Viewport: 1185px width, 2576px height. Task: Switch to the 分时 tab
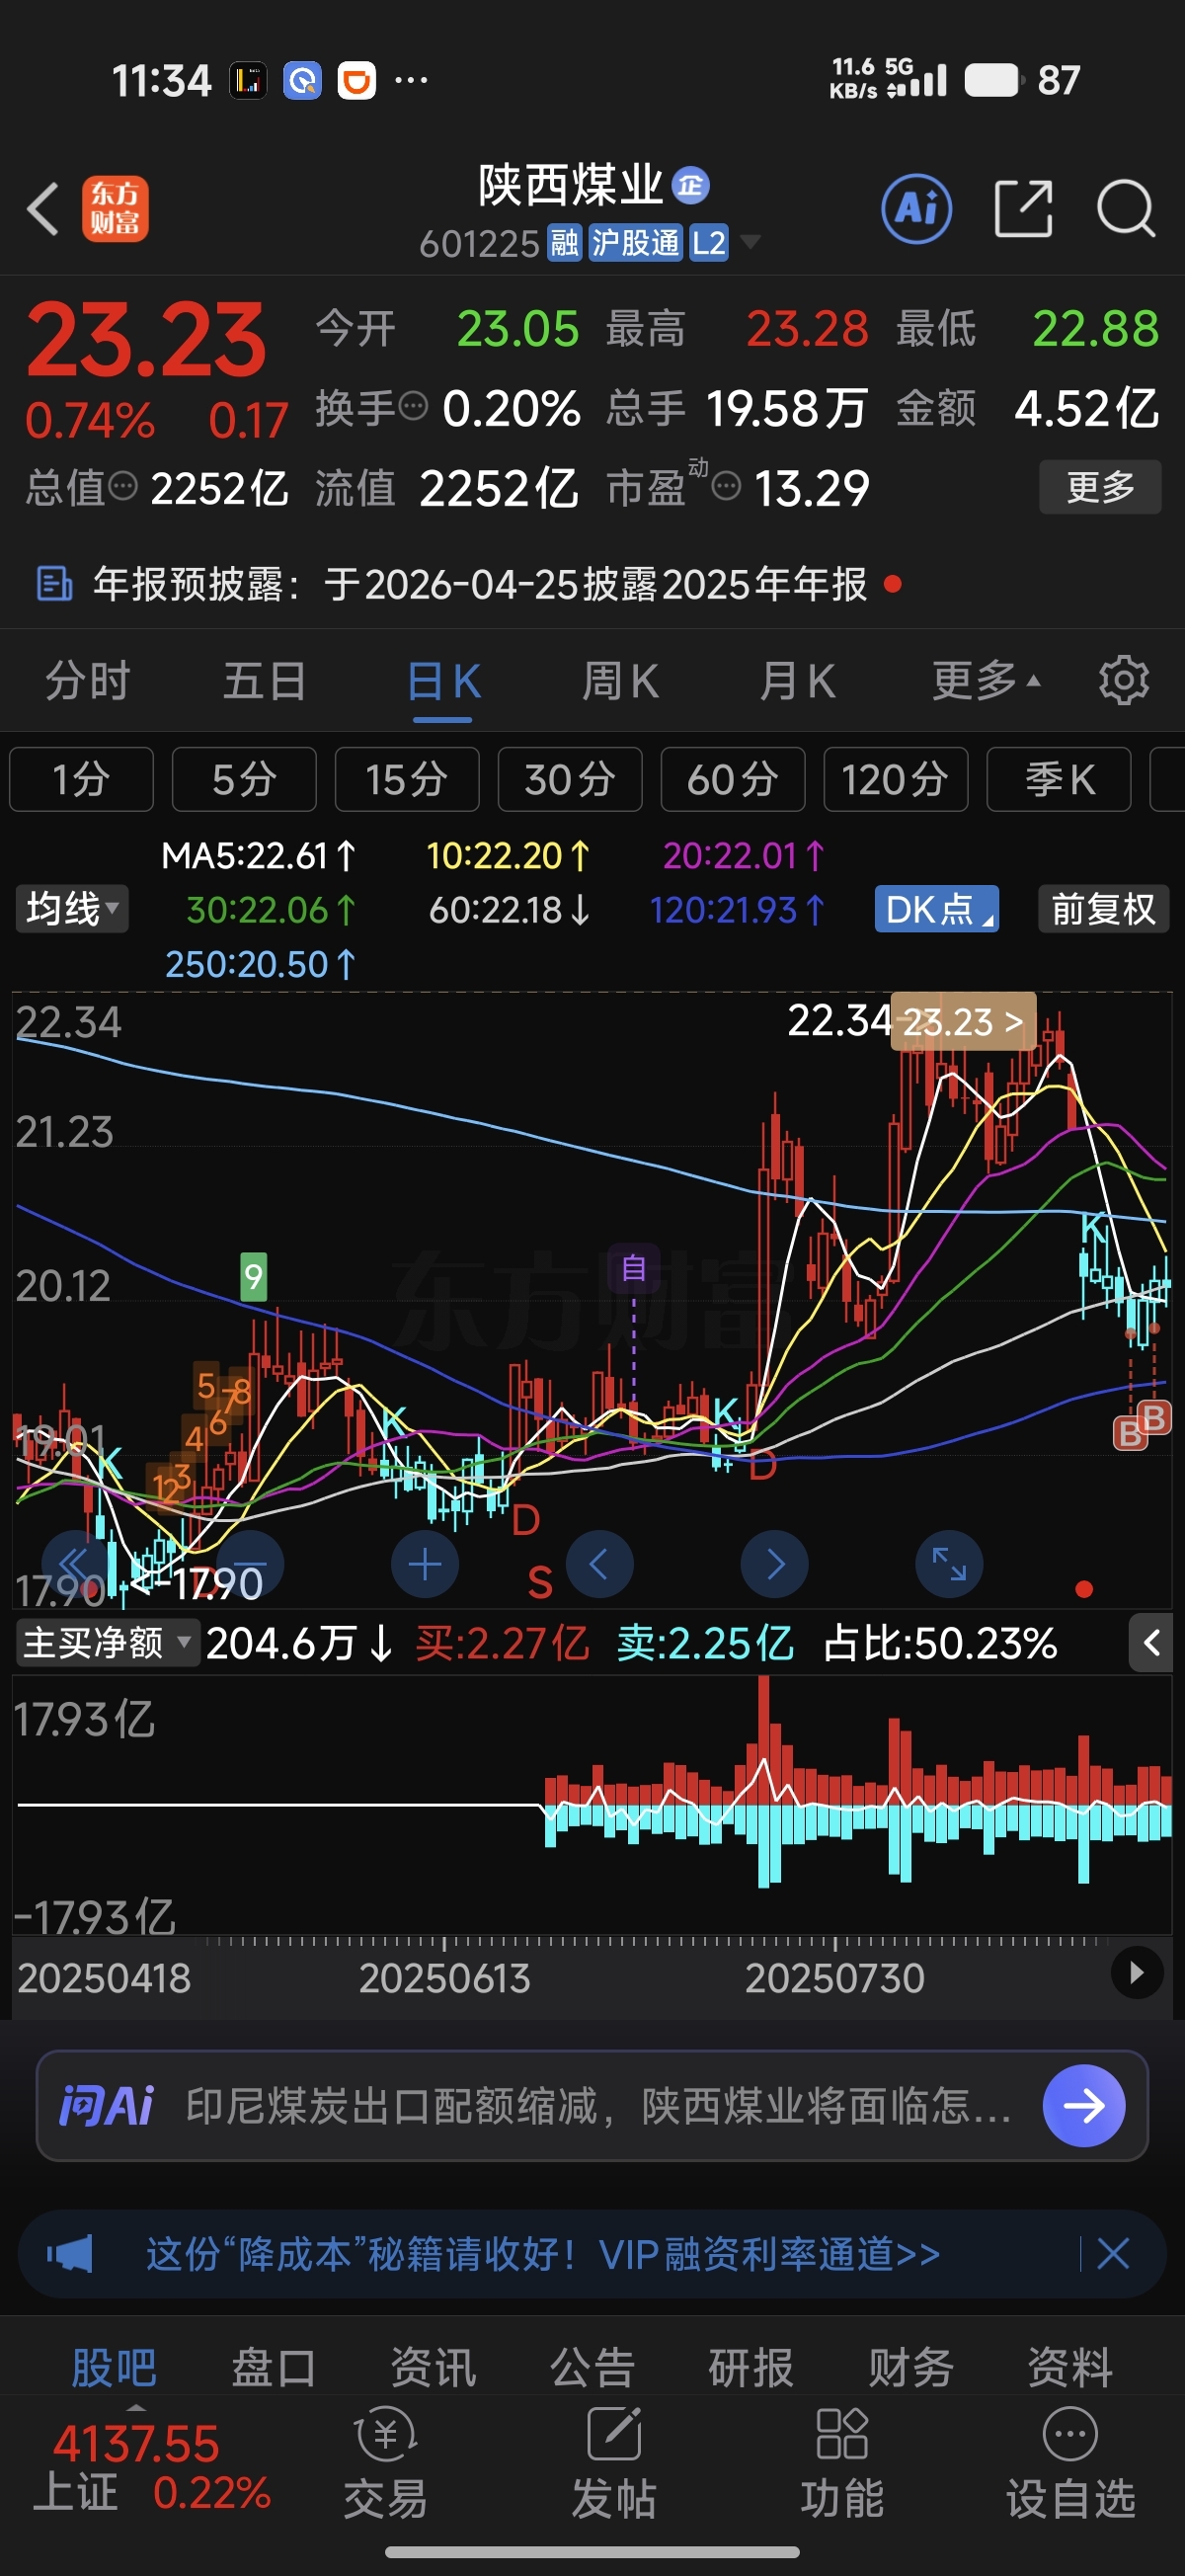[x=88, y=681]
